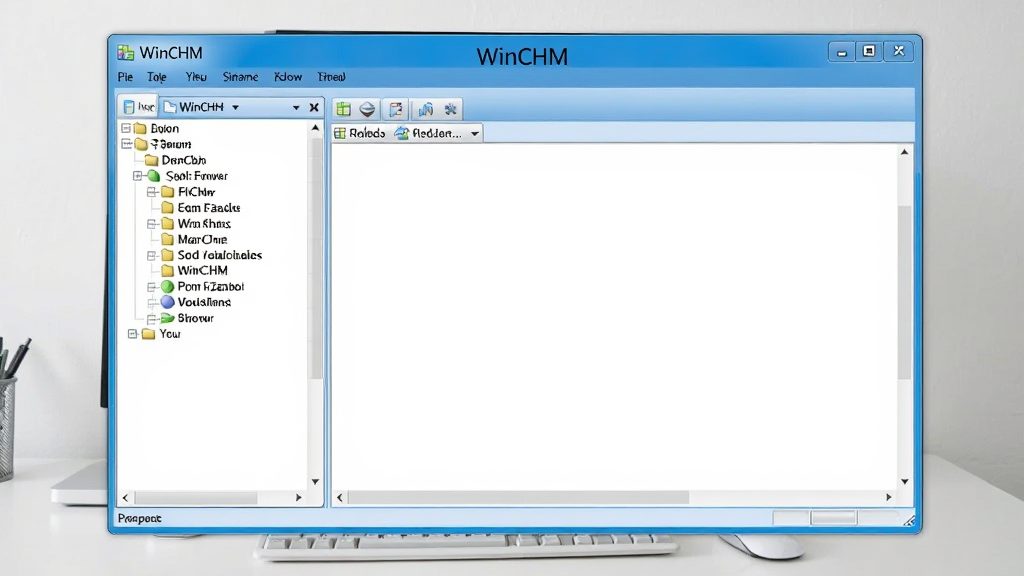Expand the Sool: Frover node

pos(138,176)
